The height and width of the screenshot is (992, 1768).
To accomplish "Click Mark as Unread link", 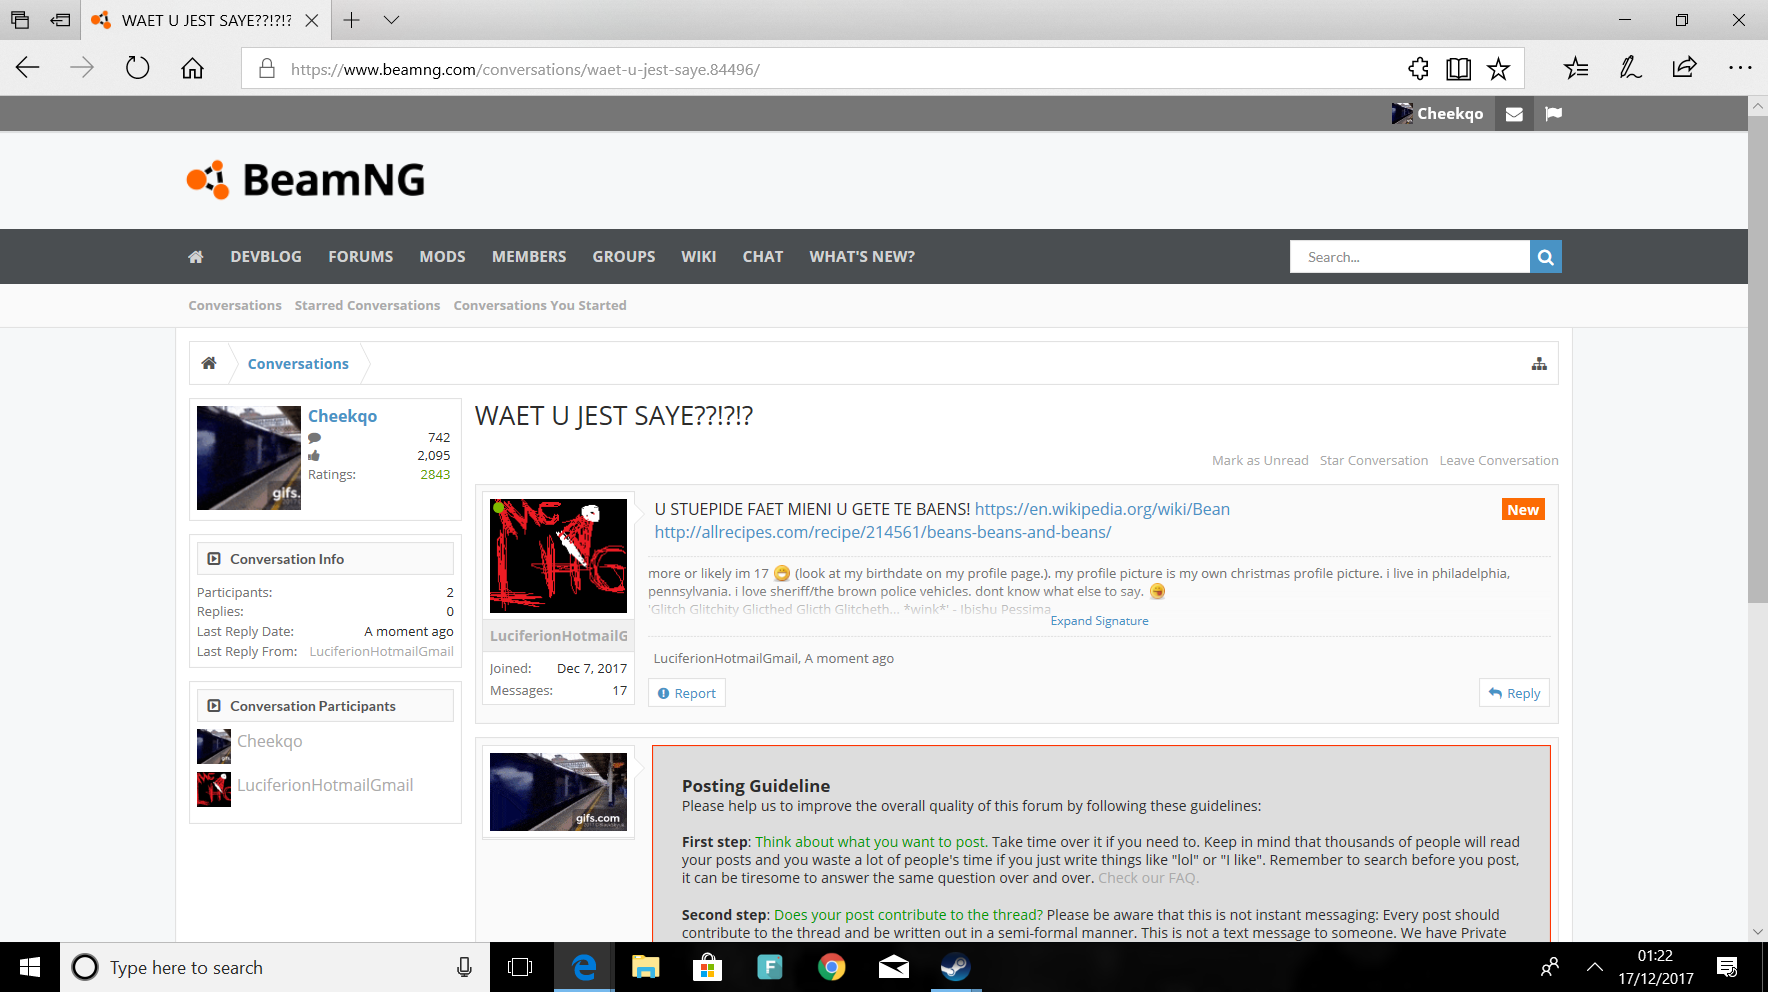I will (x=1260, y=461).
